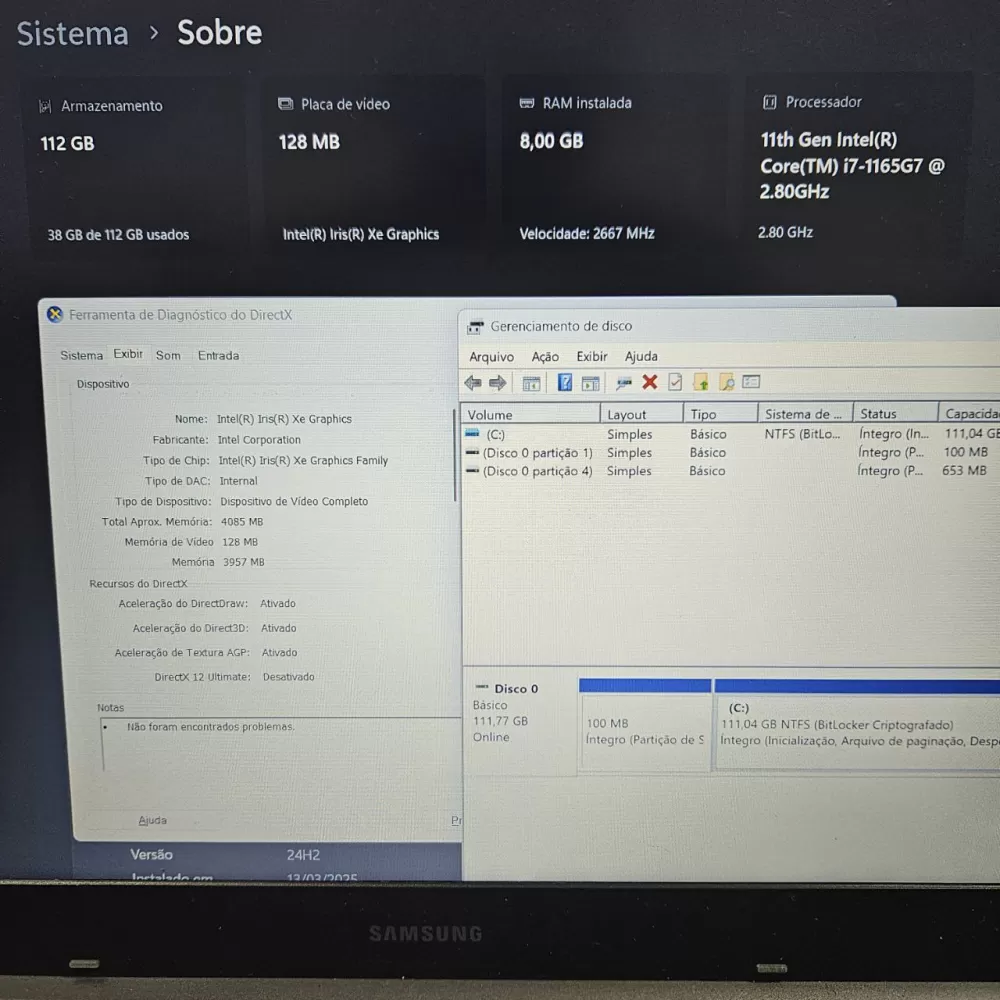Click the 2.80 GHz text under Processador
The image size is (1000, 1000).
[785, 232]
